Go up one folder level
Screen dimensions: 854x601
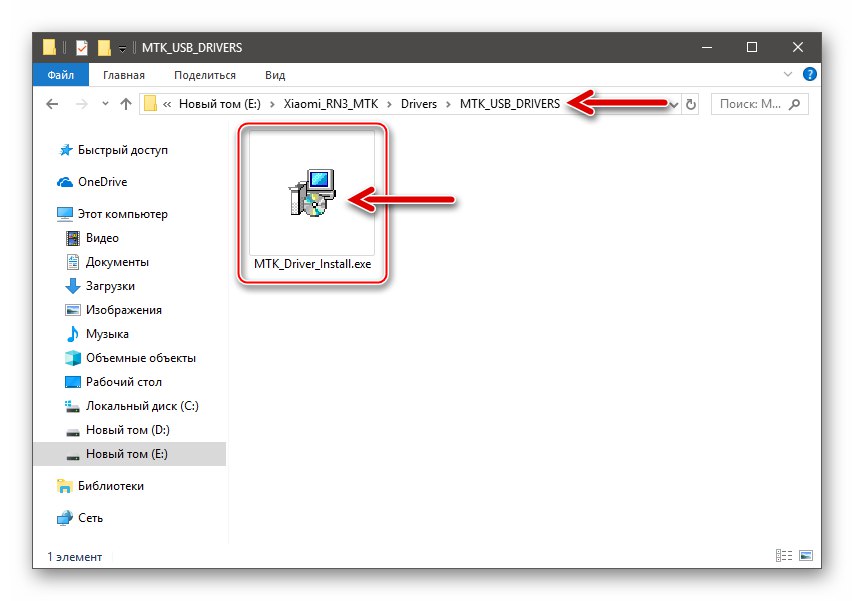tap(126, 104)
